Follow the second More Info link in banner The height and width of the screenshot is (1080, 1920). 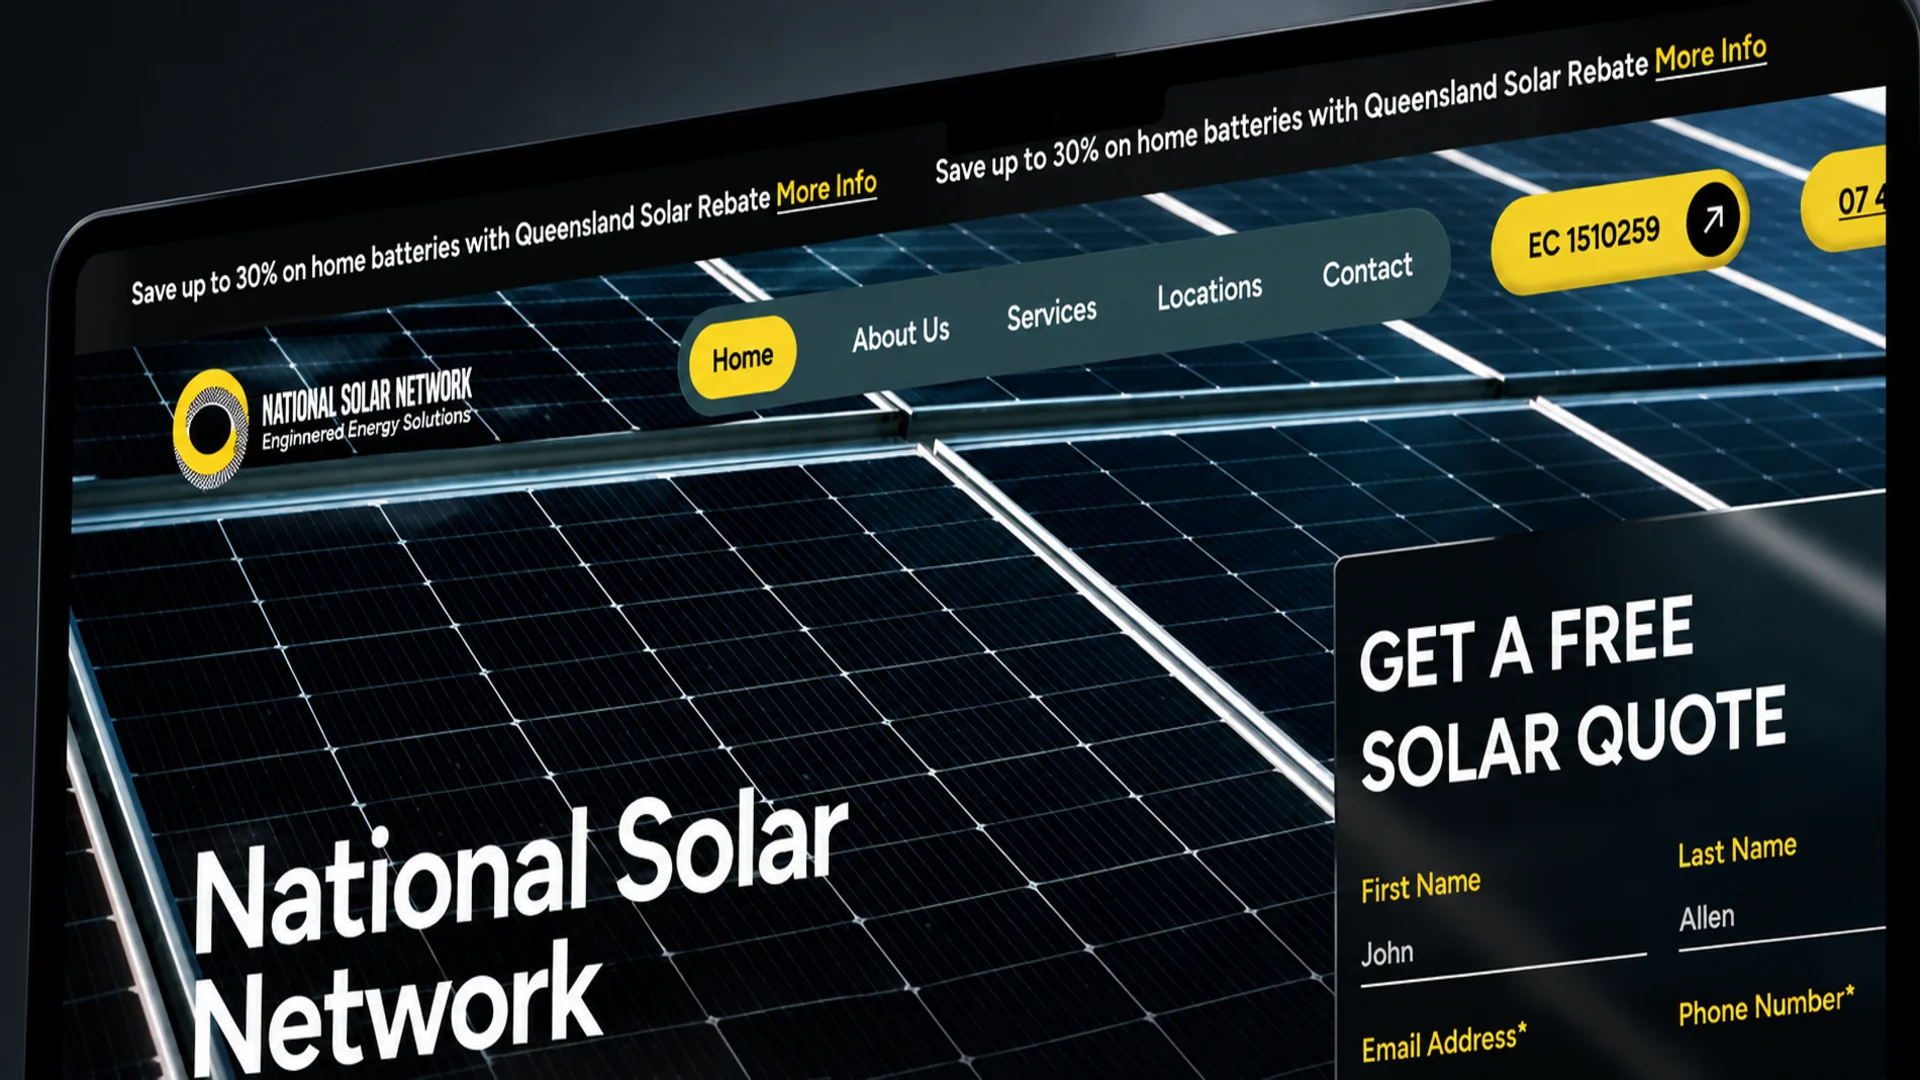pyautogui.click(x=1710, y=55)
